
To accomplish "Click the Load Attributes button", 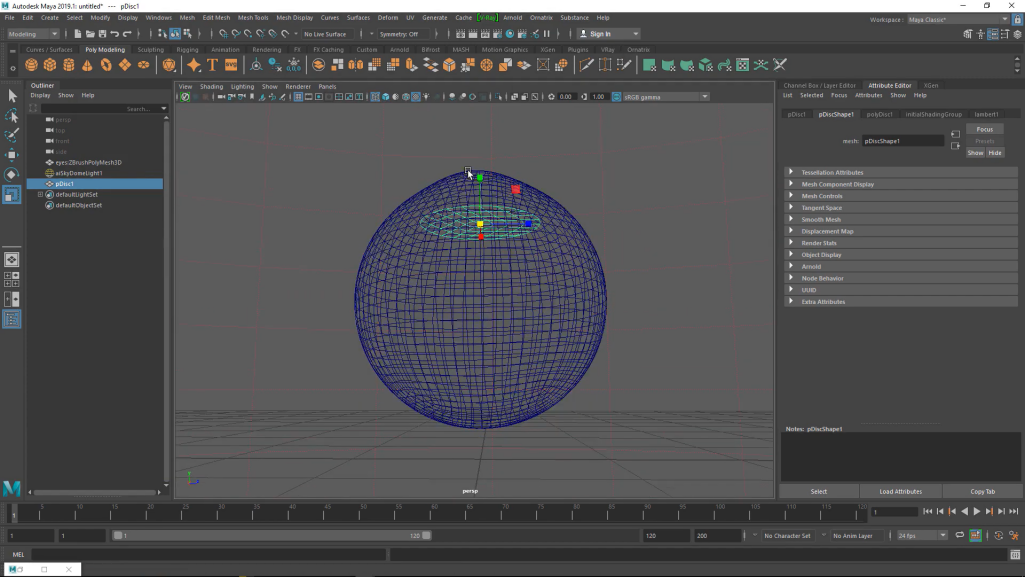I will 900,491.
